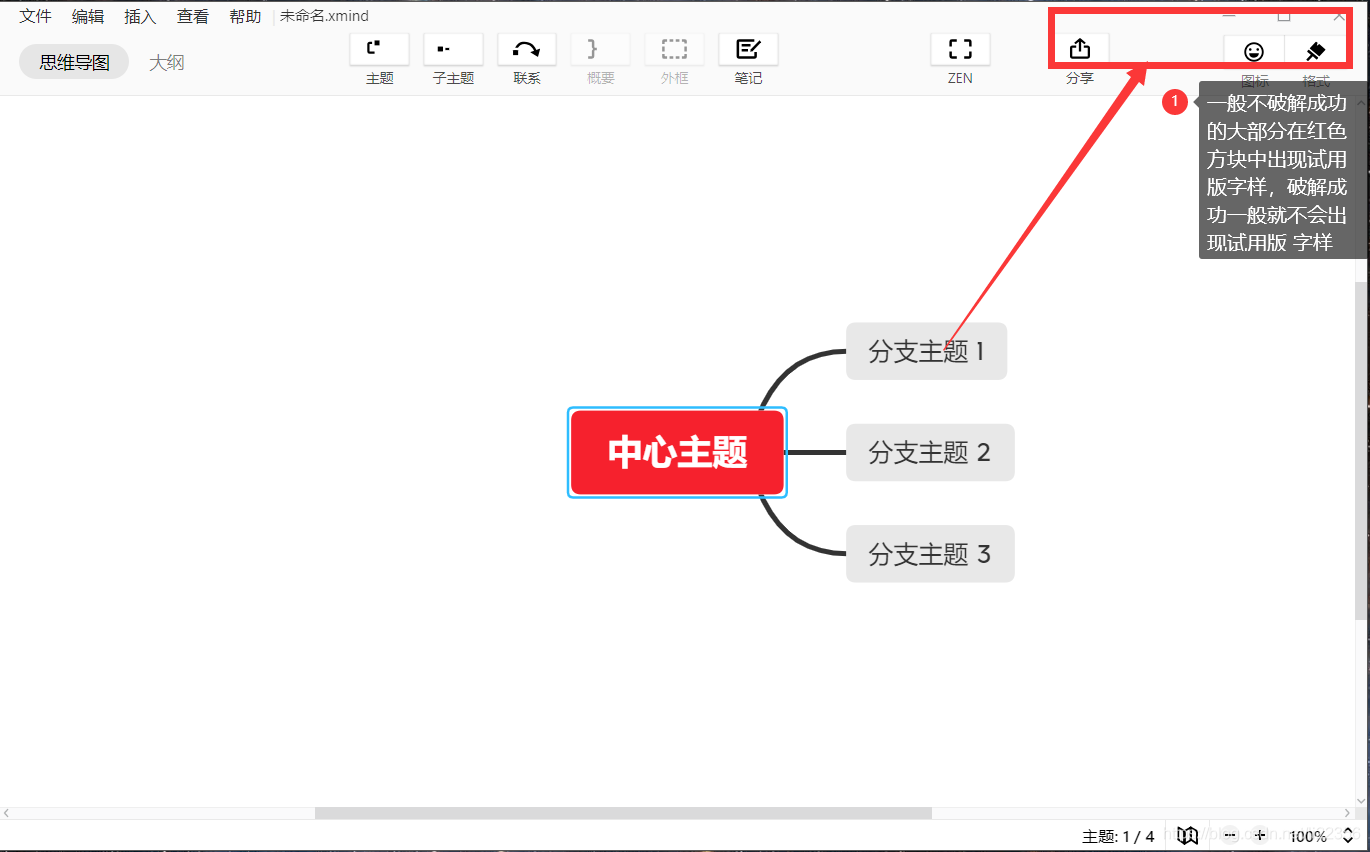Open the 插入 insert menu

point(139,15)
